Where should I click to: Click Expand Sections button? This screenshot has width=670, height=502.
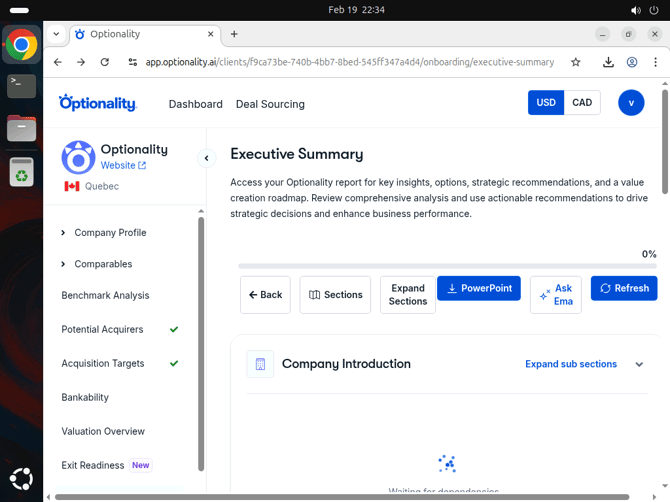pyautogui.click(x=408, y=295)
